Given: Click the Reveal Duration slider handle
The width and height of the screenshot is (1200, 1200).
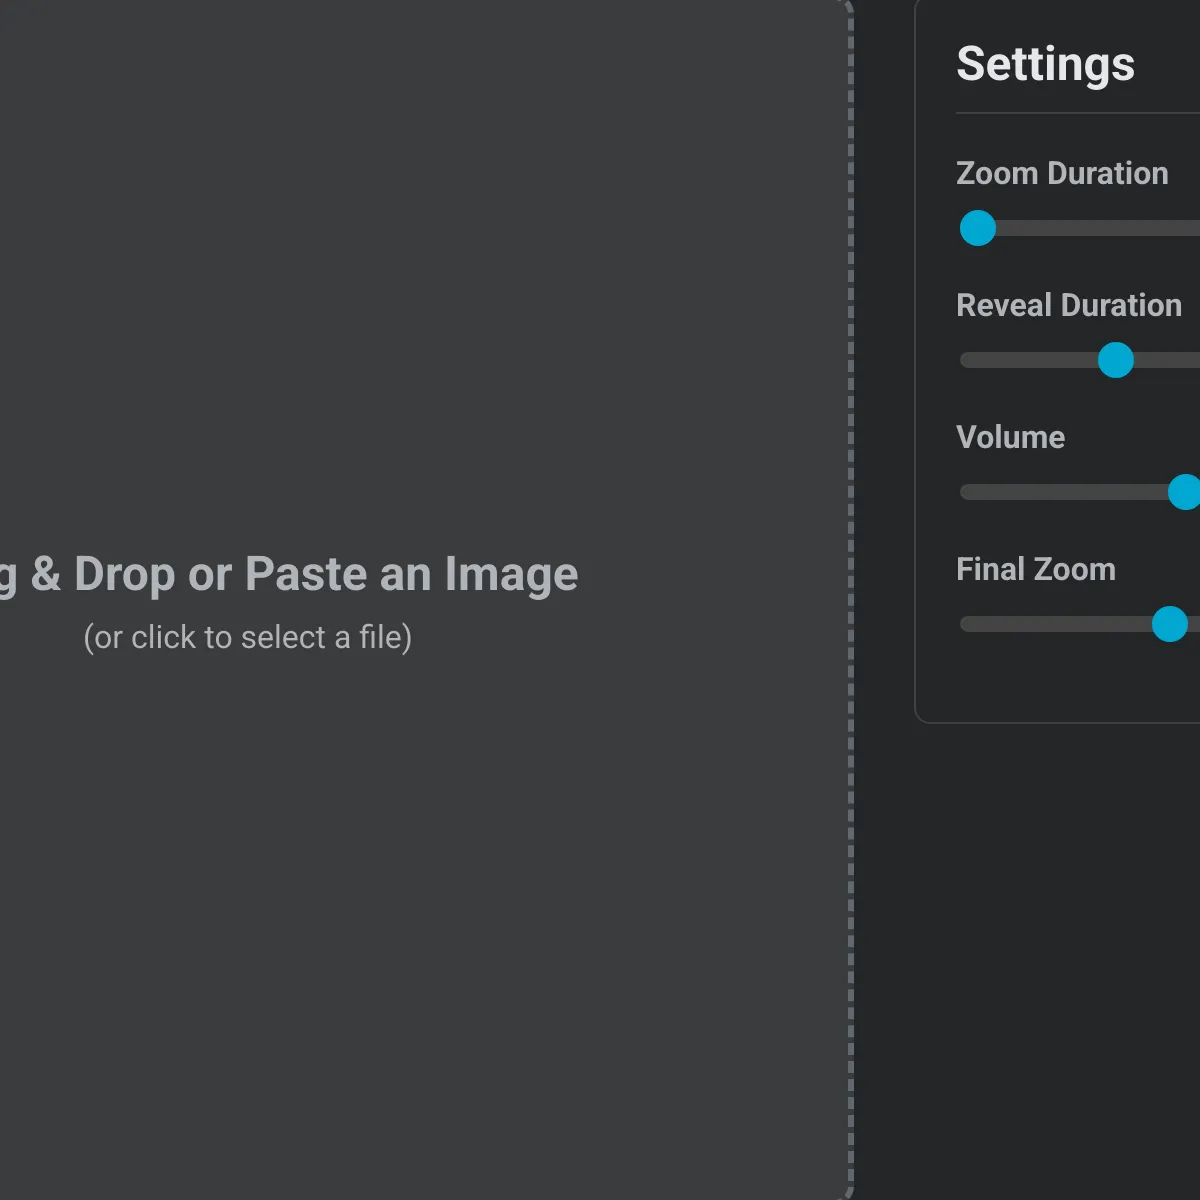Looking at the screenshot, I should [1115, 360].
